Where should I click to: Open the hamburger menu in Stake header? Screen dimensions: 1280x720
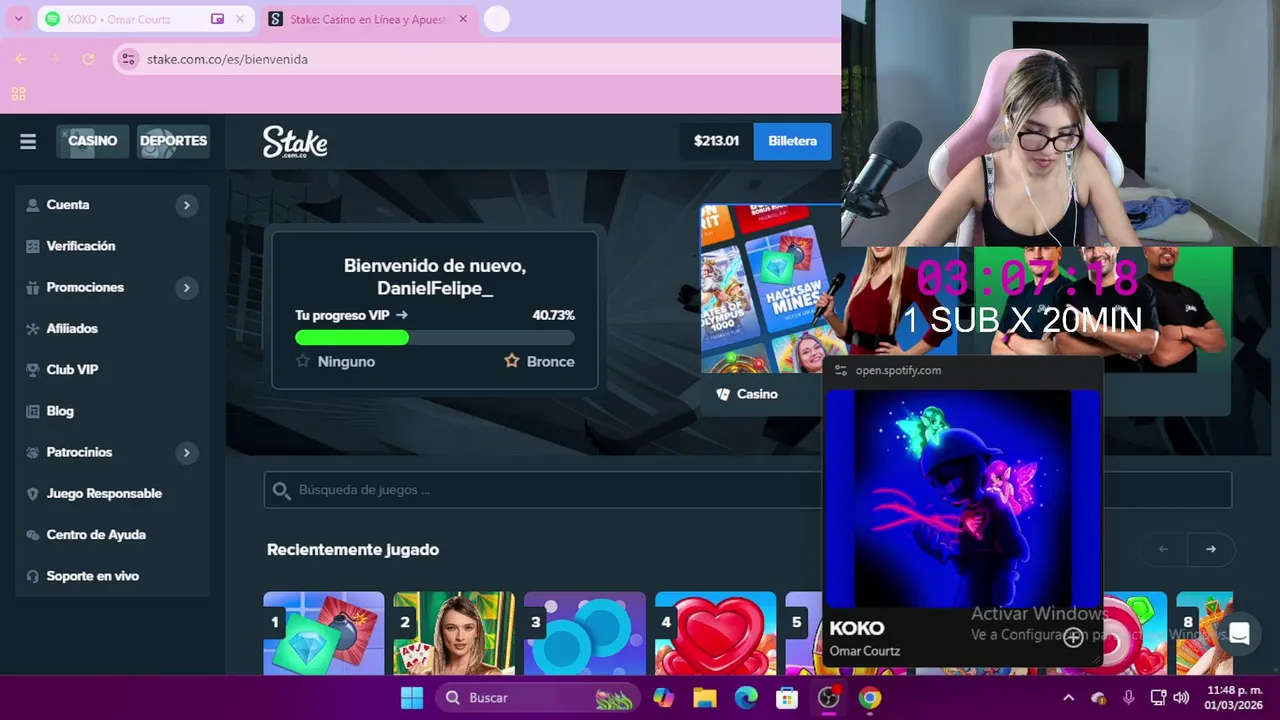pos(28,142)
